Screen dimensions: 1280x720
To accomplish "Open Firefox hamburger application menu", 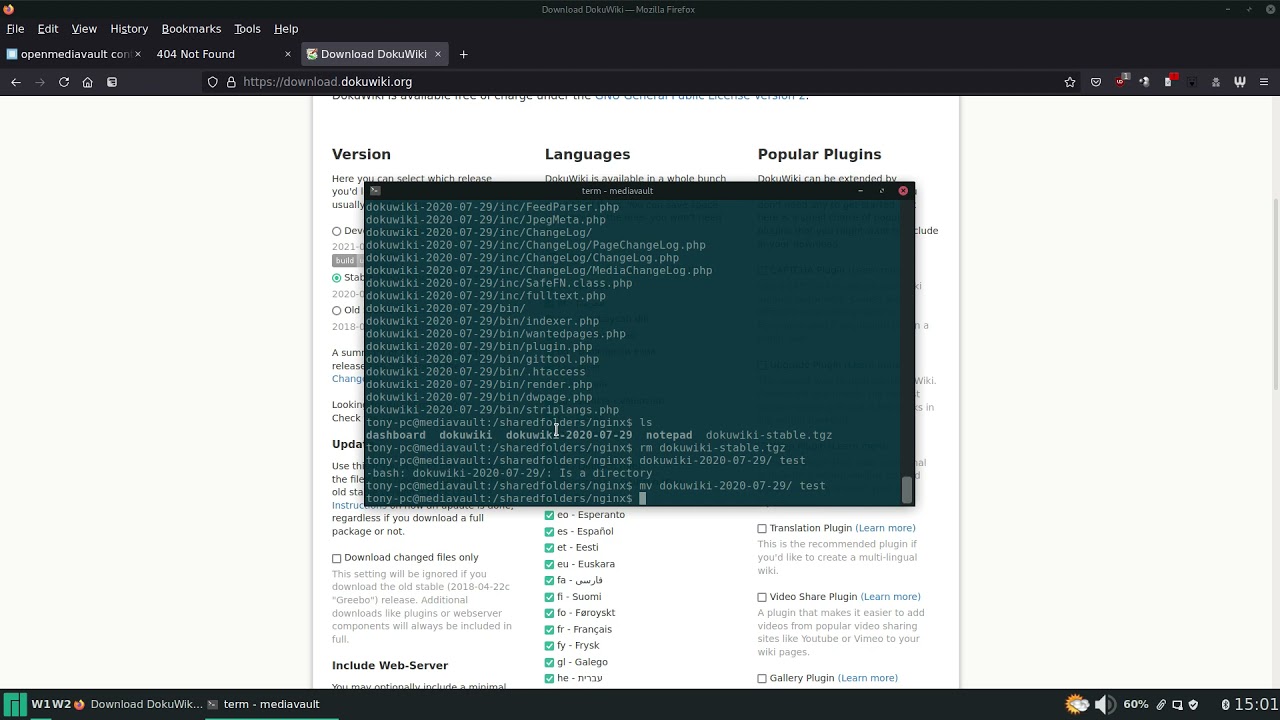I will pyautogui.click(x=1264, y=82).
